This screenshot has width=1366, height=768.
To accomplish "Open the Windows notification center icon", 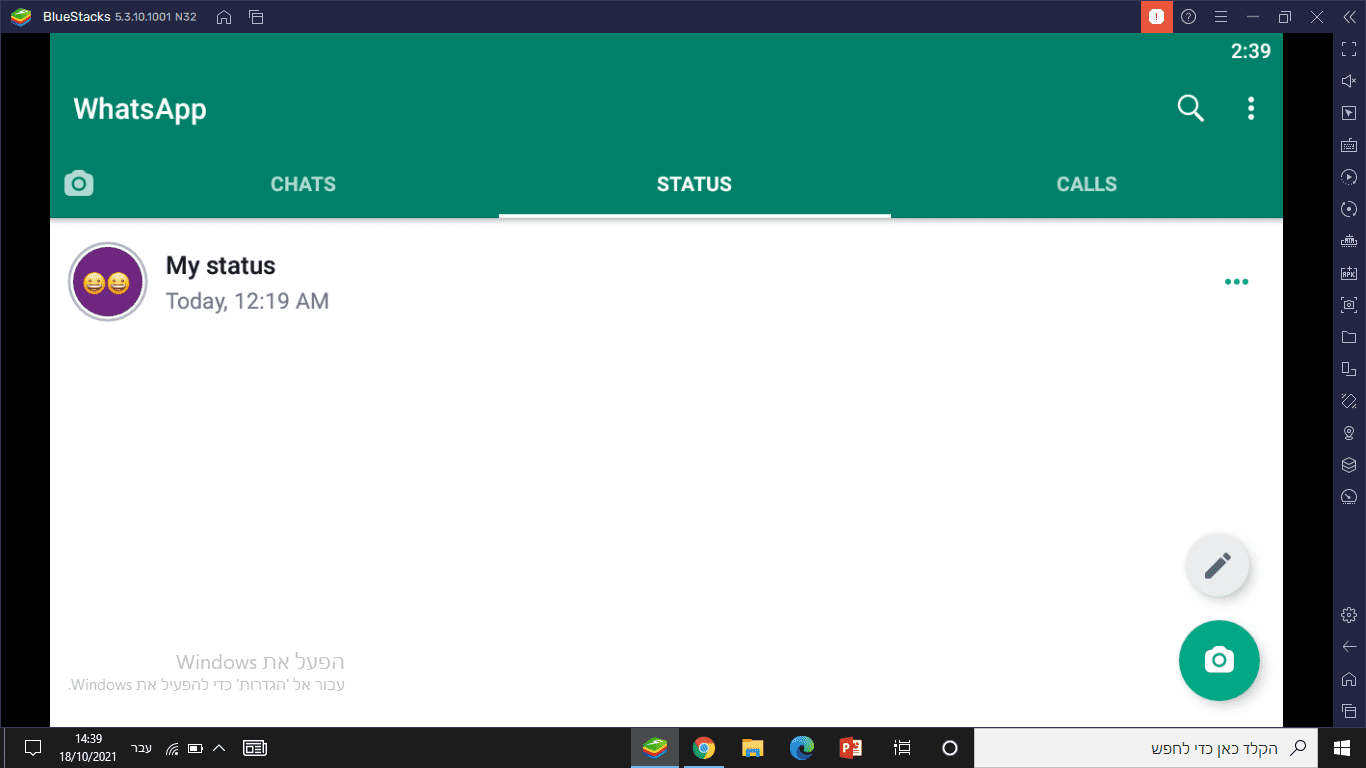I will point(32,748).
